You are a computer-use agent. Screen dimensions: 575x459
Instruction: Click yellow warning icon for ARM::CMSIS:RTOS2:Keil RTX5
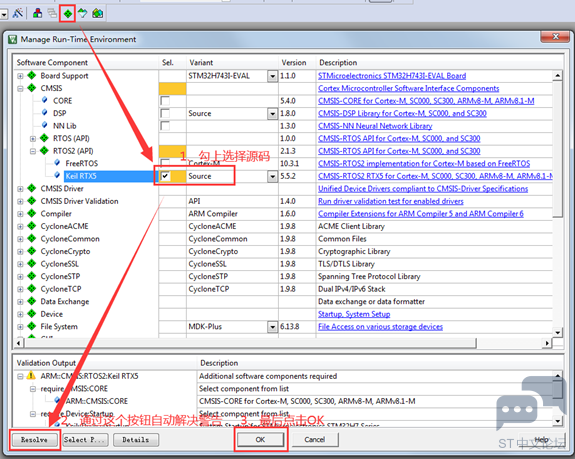(x=32, y=376)
